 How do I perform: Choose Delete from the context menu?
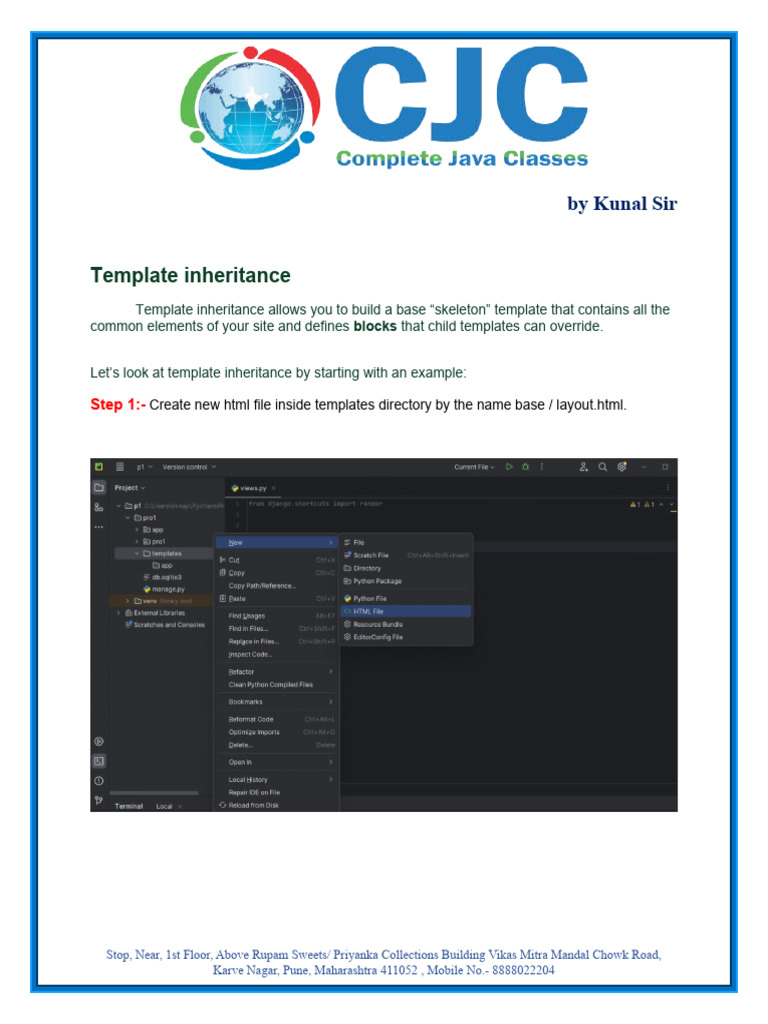(277, 745)
